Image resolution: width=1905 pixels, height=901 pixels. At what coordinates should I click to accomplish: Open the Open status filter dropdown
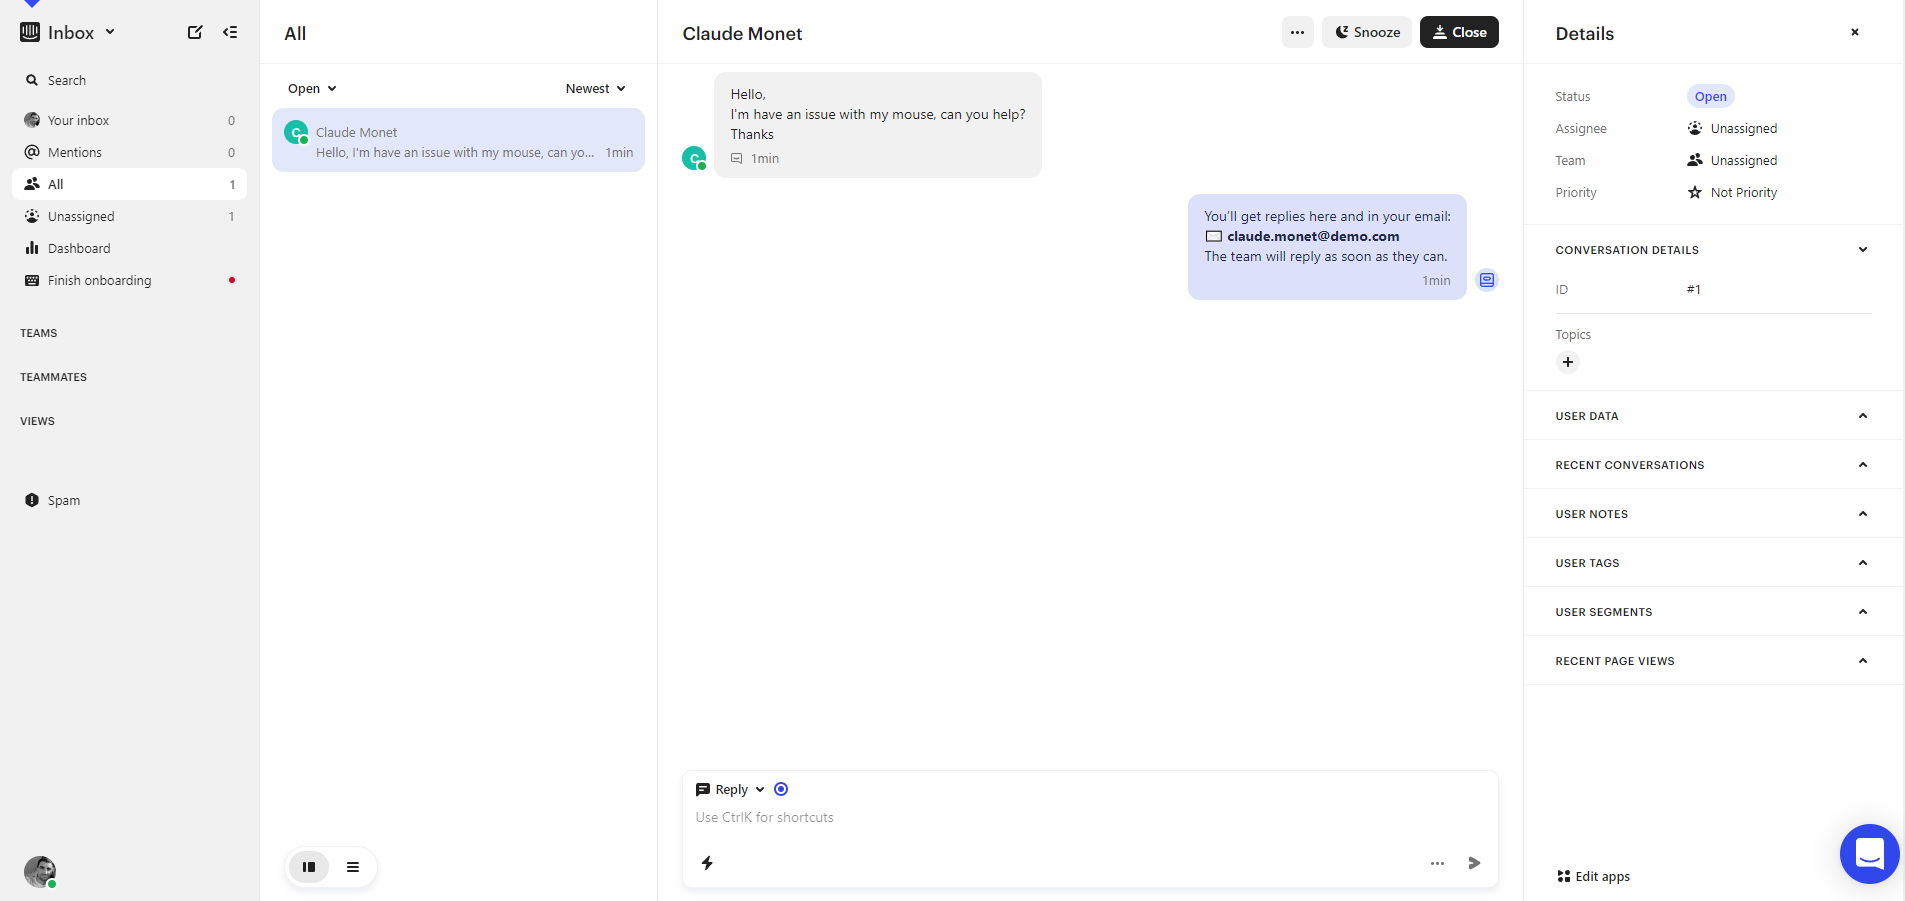(312, 88)
